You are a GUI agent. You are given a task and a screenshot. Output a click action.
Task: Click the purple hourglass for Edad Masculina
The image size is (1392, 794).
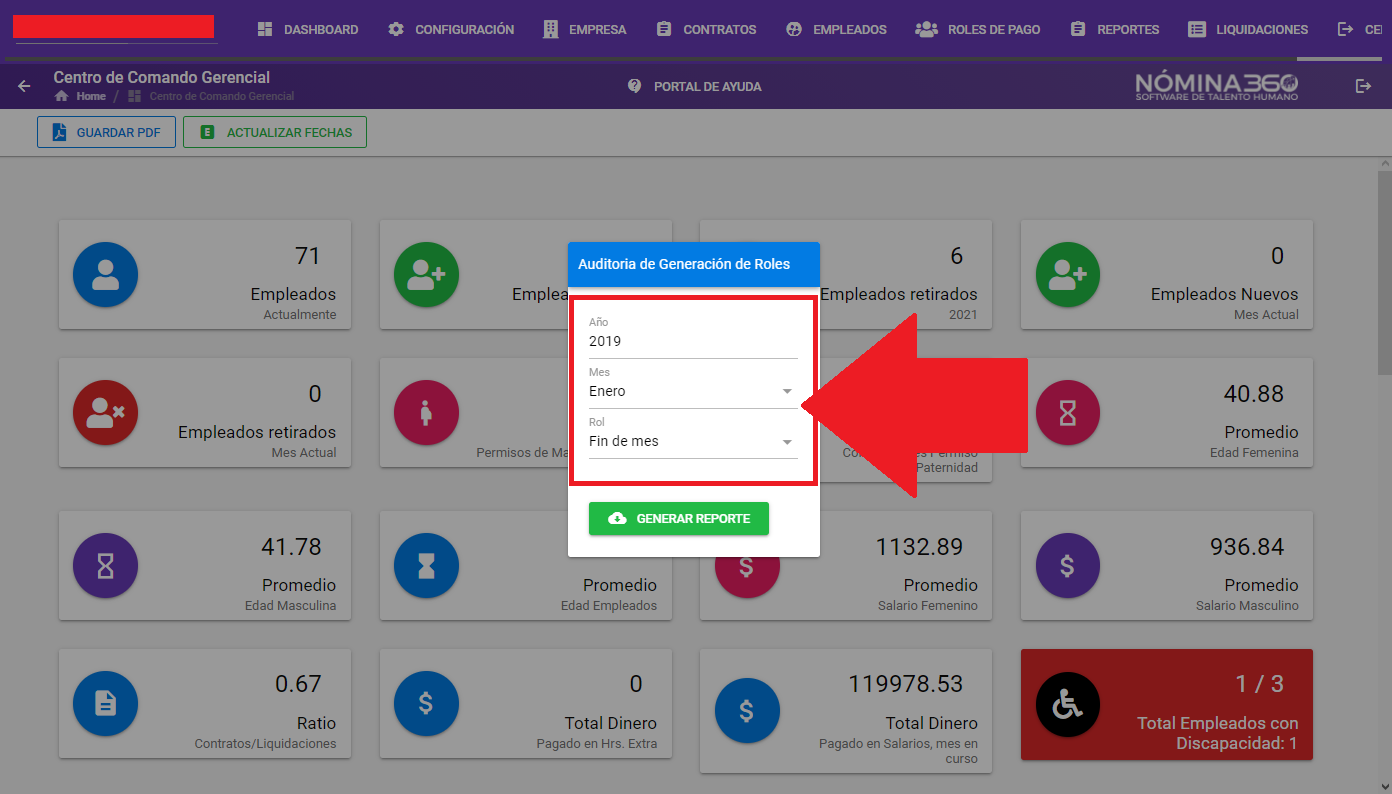[x=105, y=565]
